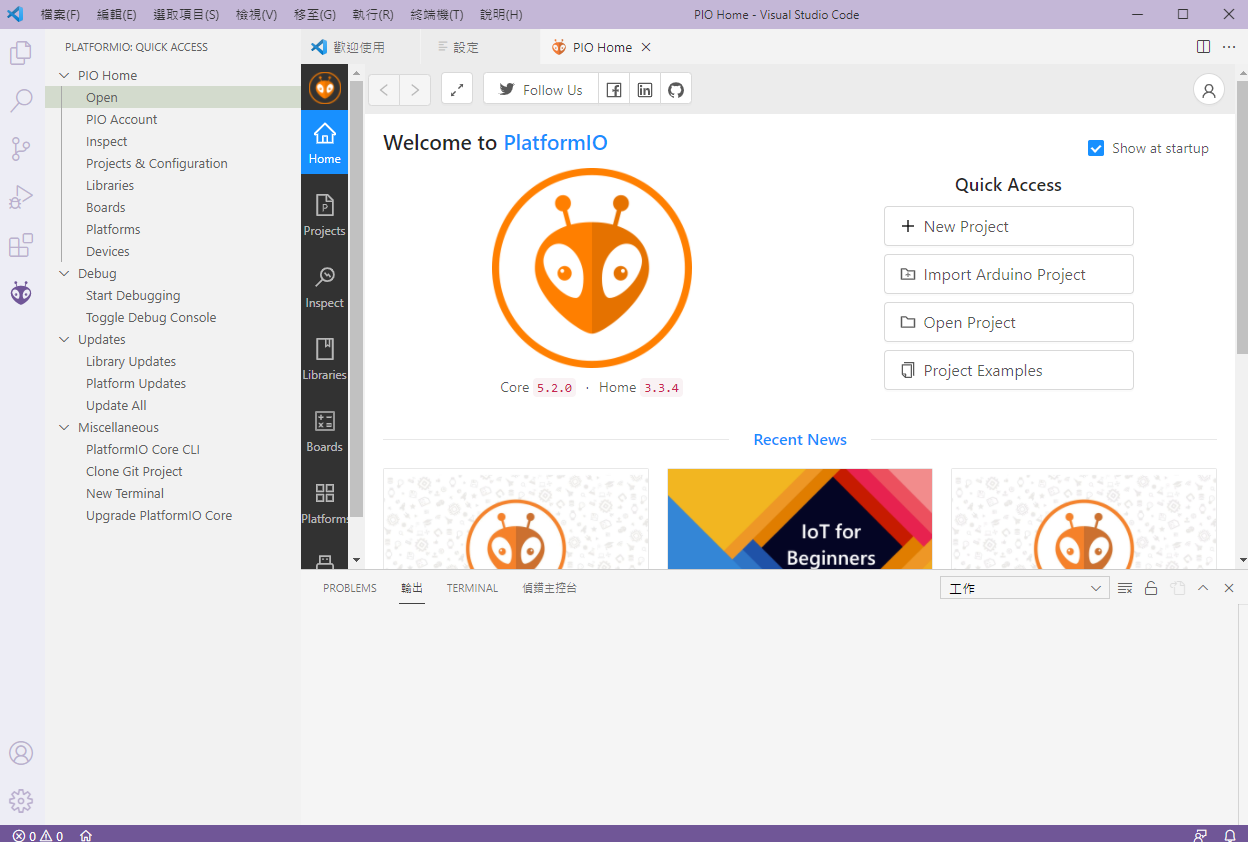
Task: Open the Extensions view icon
Action: coord(21,245)
